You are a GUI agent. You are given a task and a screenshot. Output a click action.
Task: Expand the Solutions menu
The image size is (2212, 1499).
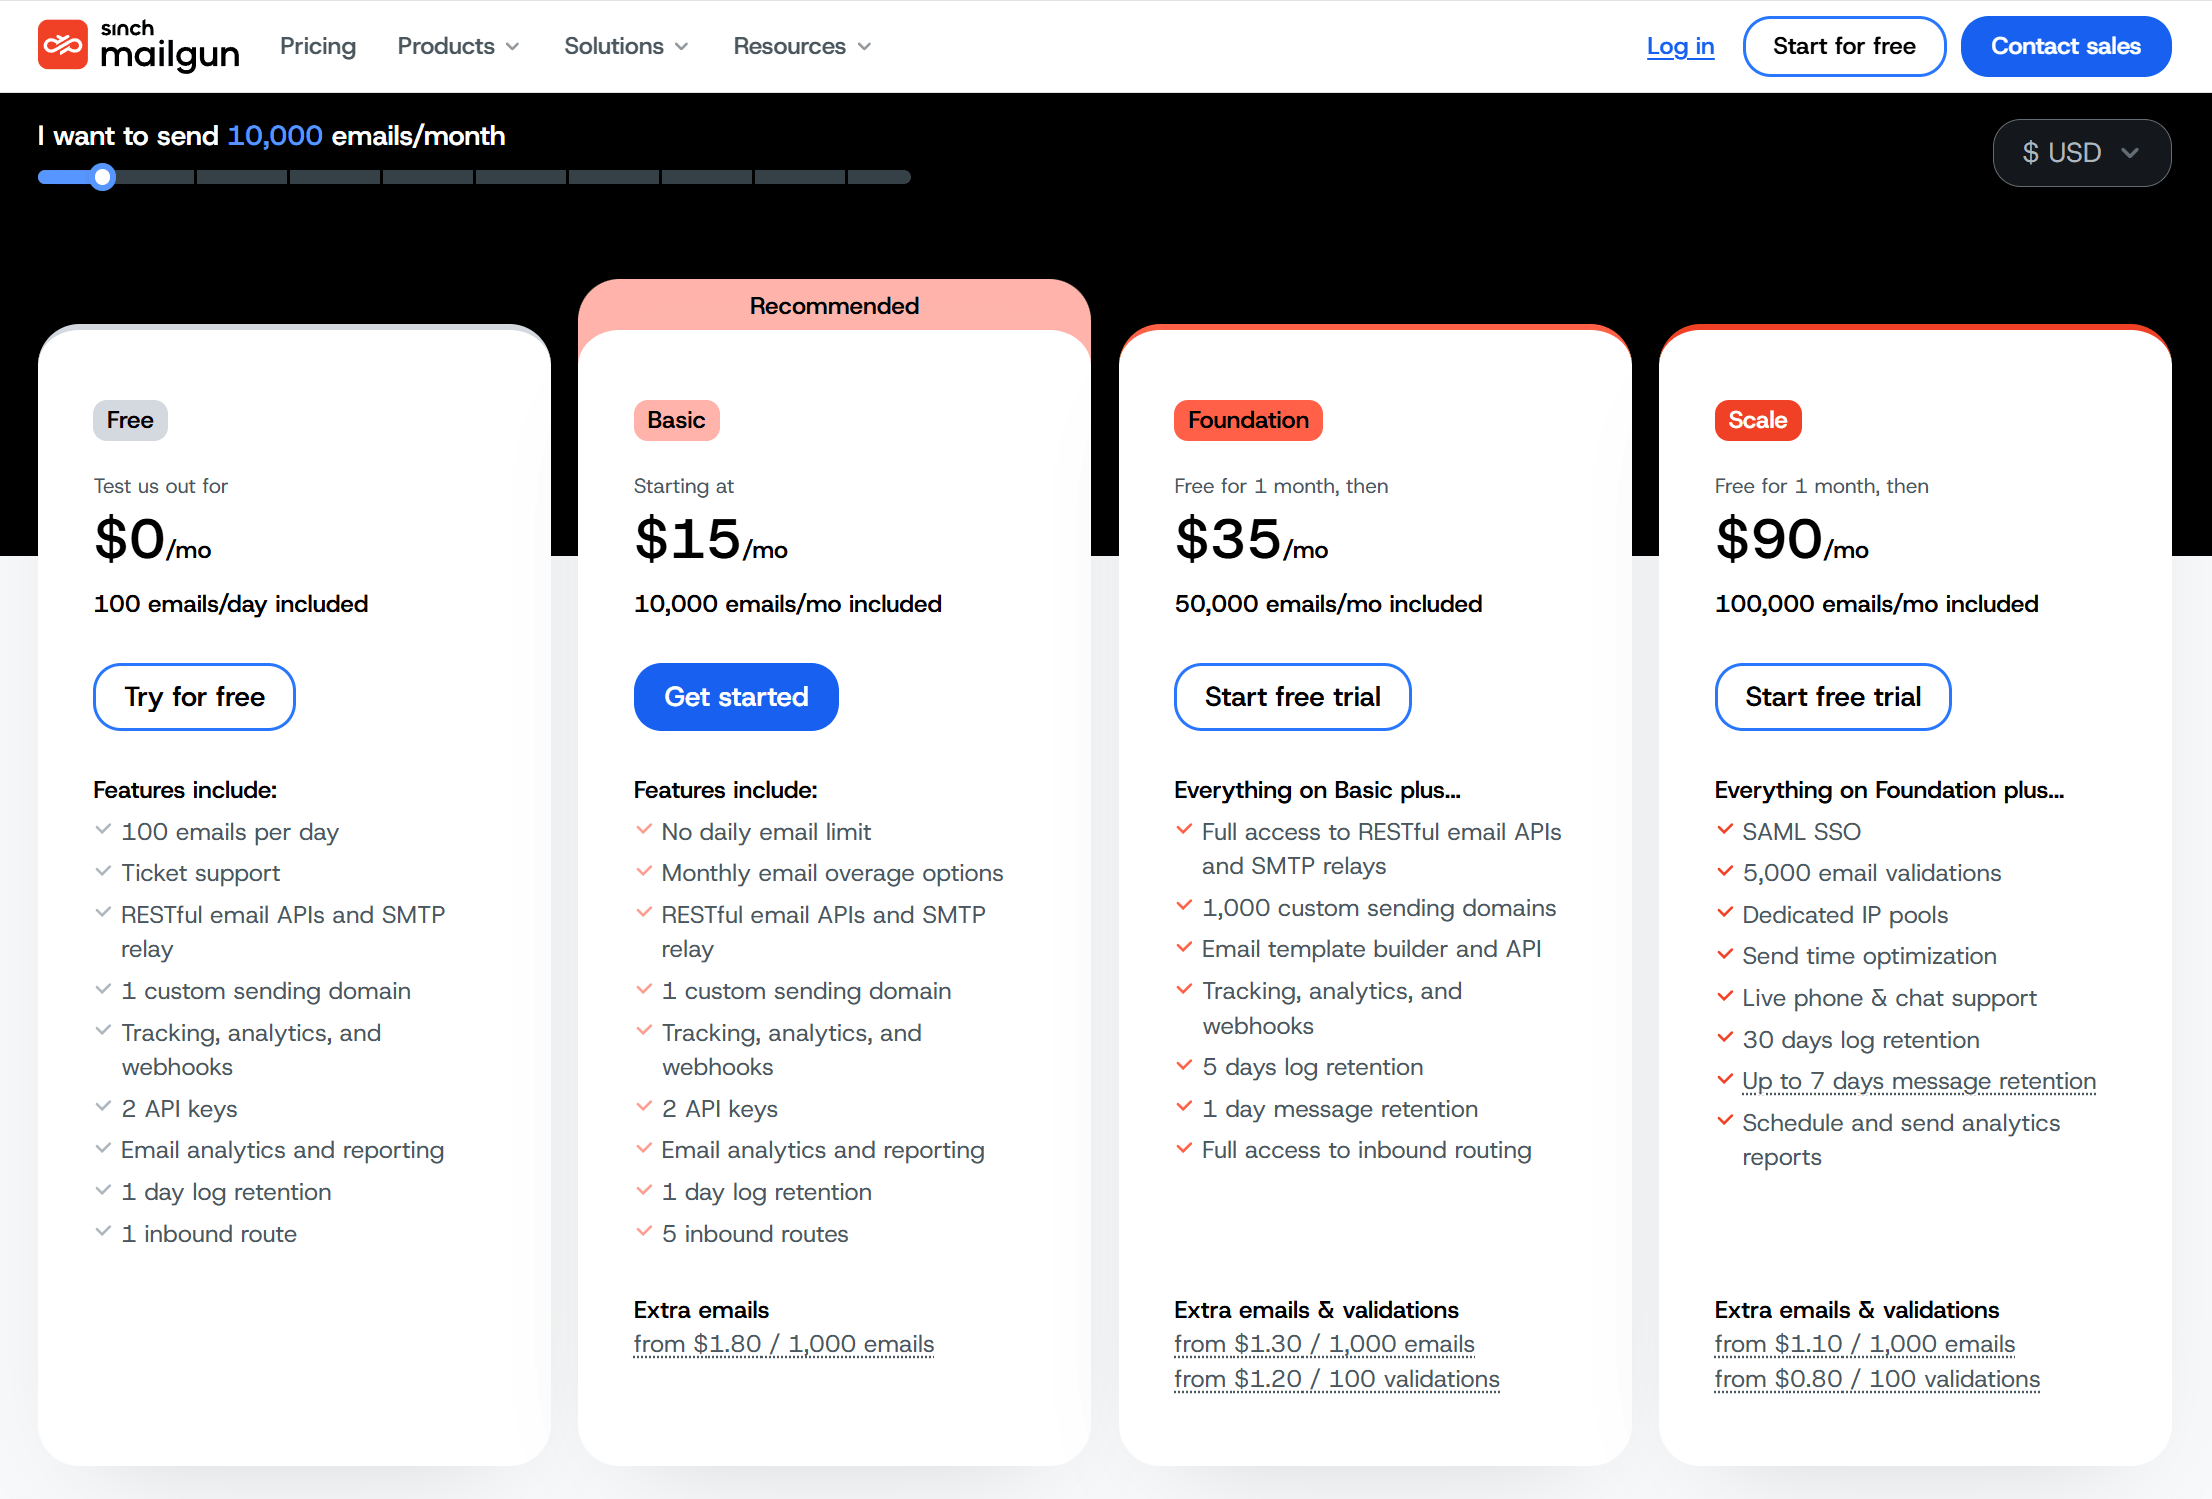pos(626,46)
